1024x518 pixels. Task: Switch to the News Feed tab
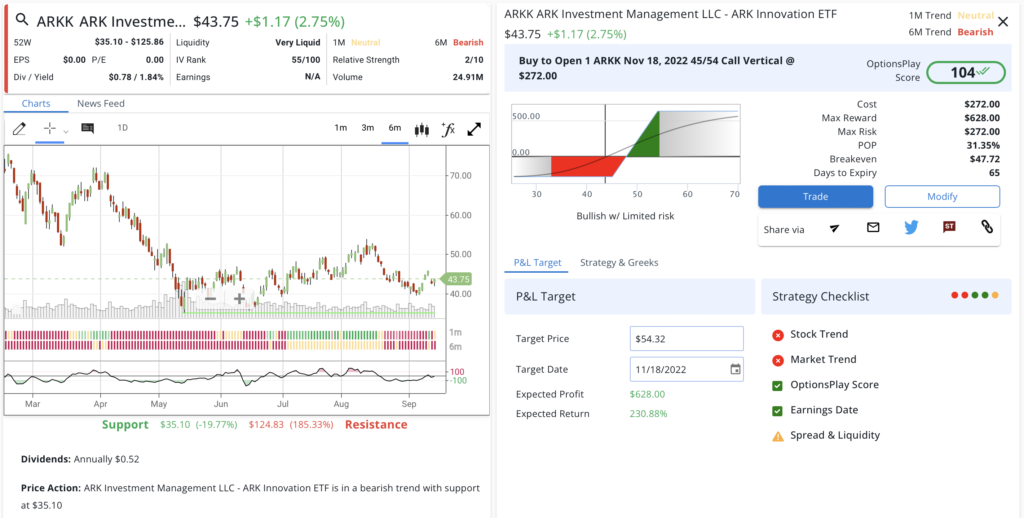tap(101, 103)
